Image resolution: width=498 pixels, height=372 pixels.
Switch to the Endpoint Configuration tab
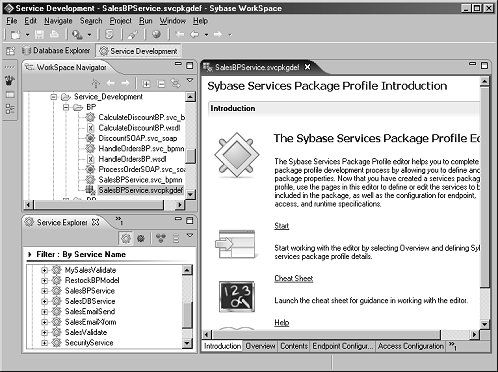click(342, 346)
